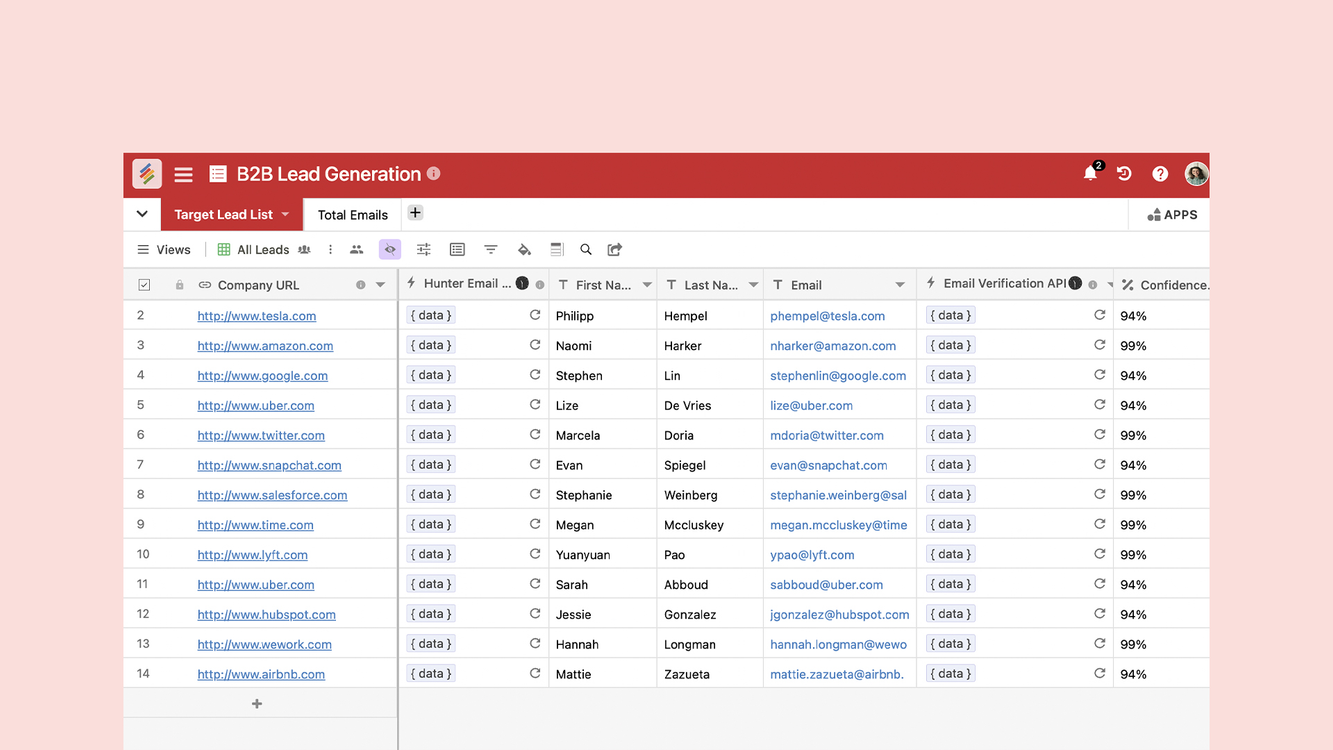Viewport: 1333px width, 750px height.
Task: Expand the tables list chevron
Action: pyautogui.click(x=142, y=214)
